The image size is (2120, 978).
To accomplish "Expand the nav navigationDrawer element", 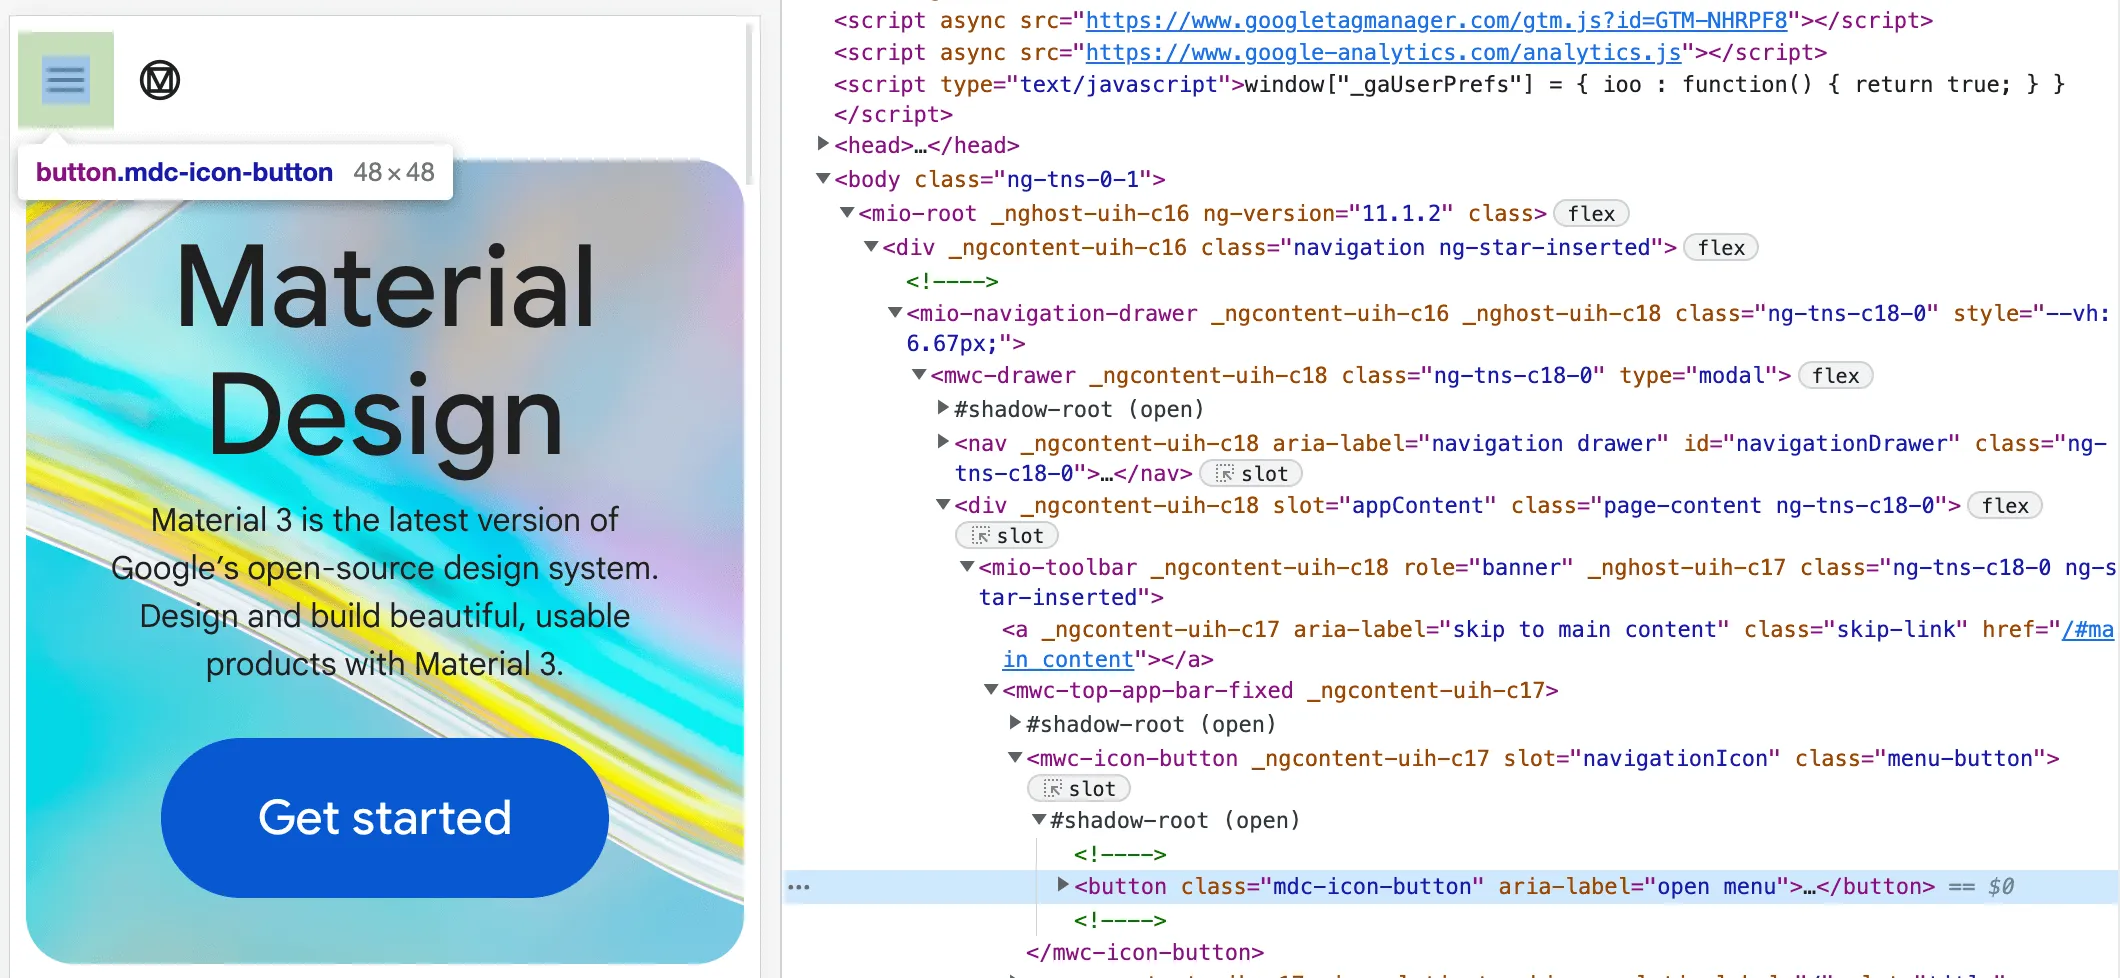I will click(x=943, y=442).
